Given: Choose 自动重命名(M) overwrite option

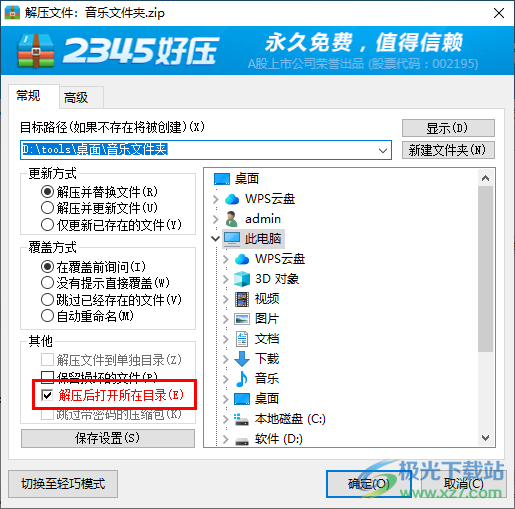Looking at the screenshot, I should 47,315.
